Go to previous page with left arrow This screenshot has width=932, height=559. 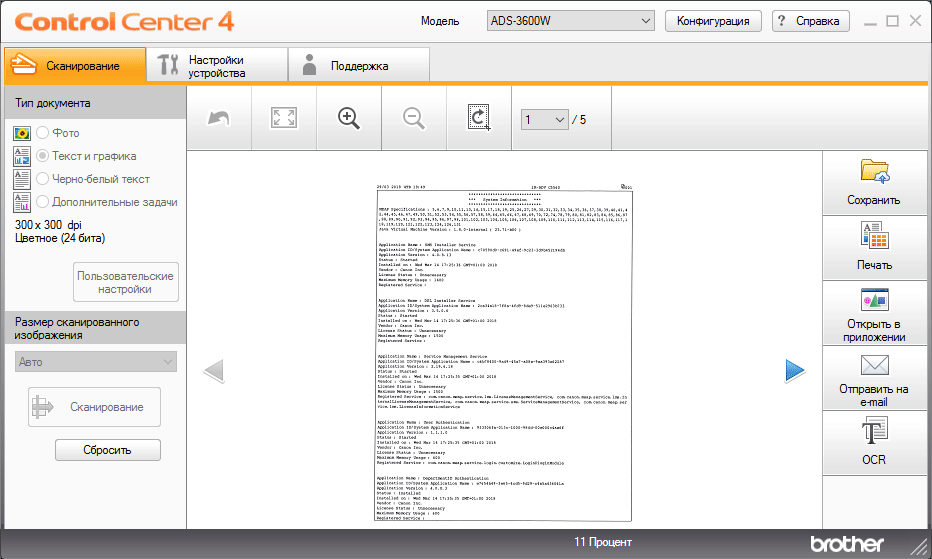click(x=213, y=370)
